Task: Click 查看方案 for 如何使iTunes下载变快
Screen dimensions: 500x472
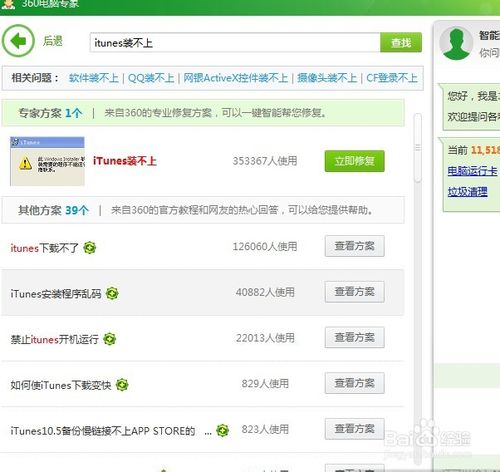Action: pos(355,383)
